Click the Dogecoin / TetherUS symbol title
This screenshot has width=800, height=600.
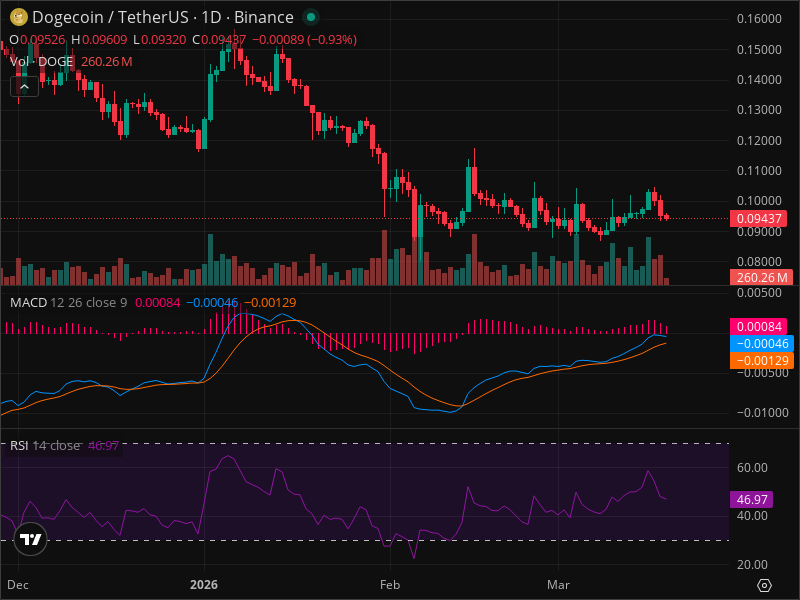[110, 17]
